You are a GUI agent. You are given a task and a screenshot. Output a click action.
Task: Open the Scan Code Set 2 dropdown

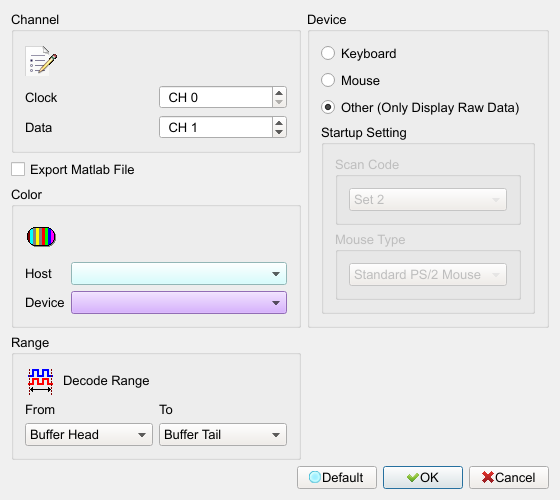click(428, 200)
